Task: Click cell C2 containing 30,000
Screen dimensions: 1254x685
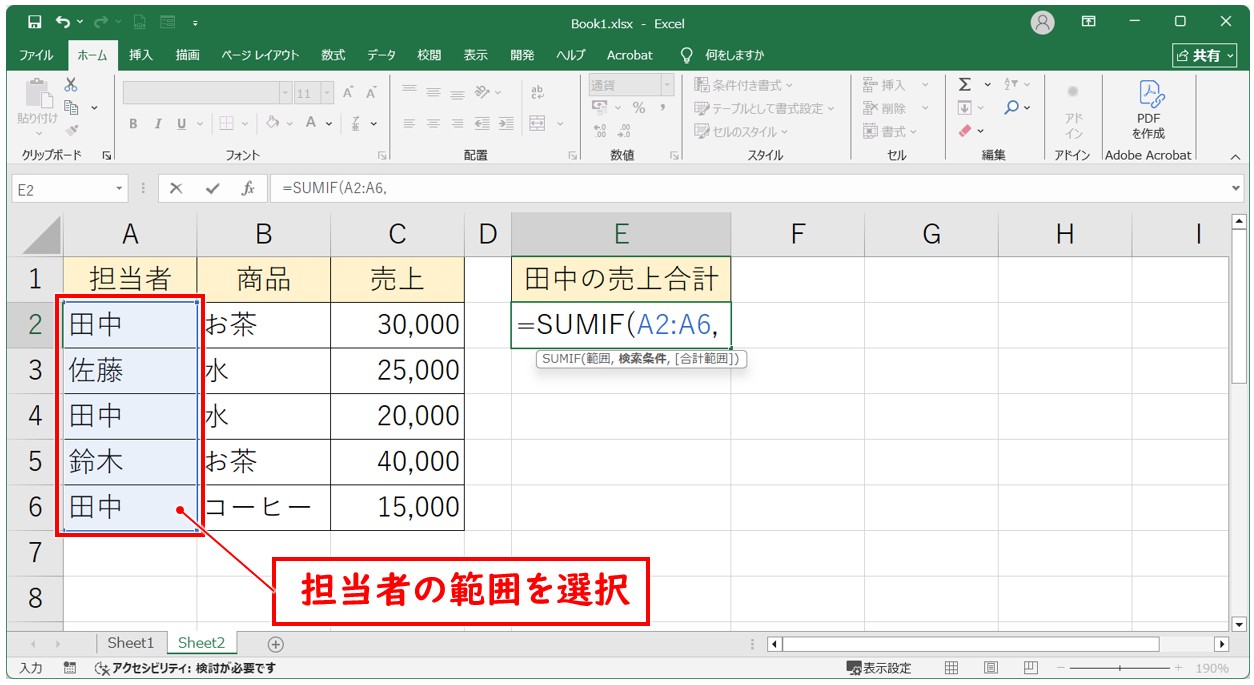Action: [x=397, y=324]
